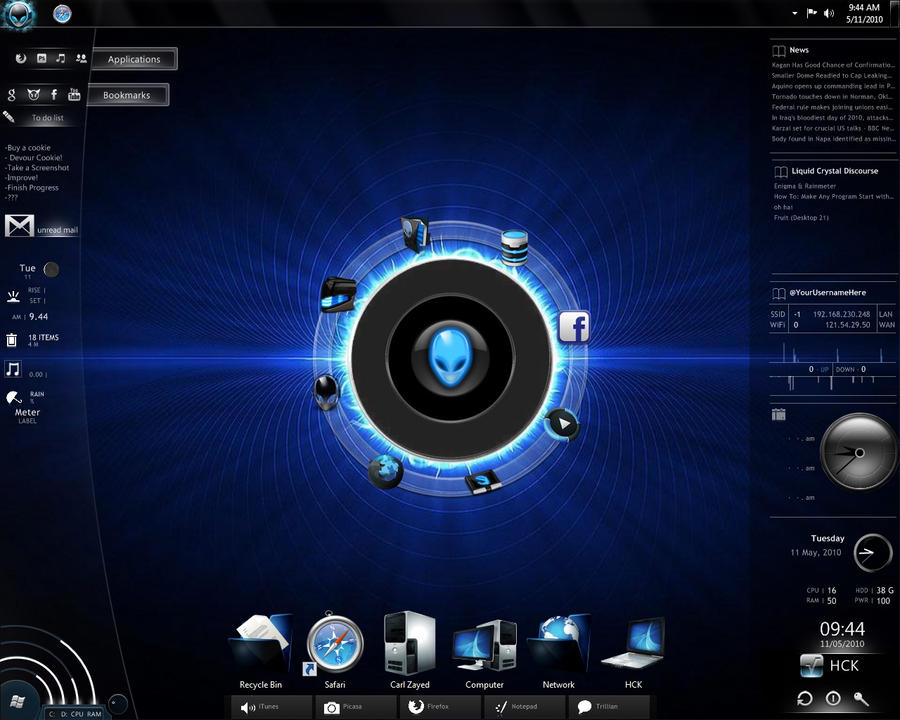Viewport: 900px width, 720px height.
Task: Launch Photoshop from Applications icon row
Action: [41, 58]
